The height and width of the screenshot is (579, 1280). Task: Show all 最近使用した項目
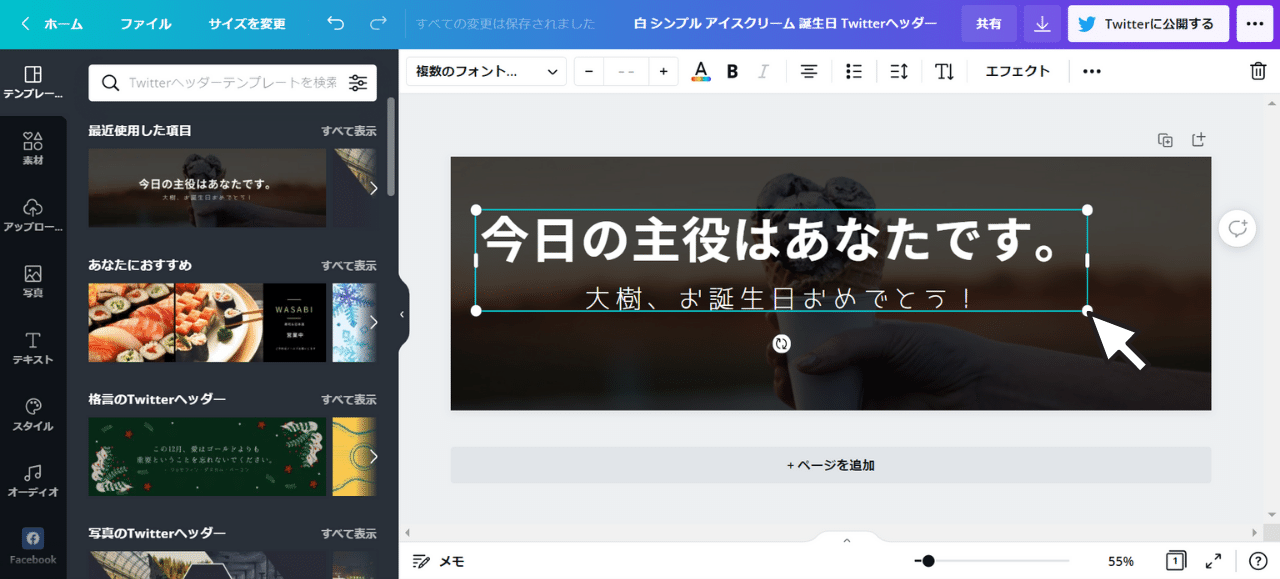coord(348,131)
